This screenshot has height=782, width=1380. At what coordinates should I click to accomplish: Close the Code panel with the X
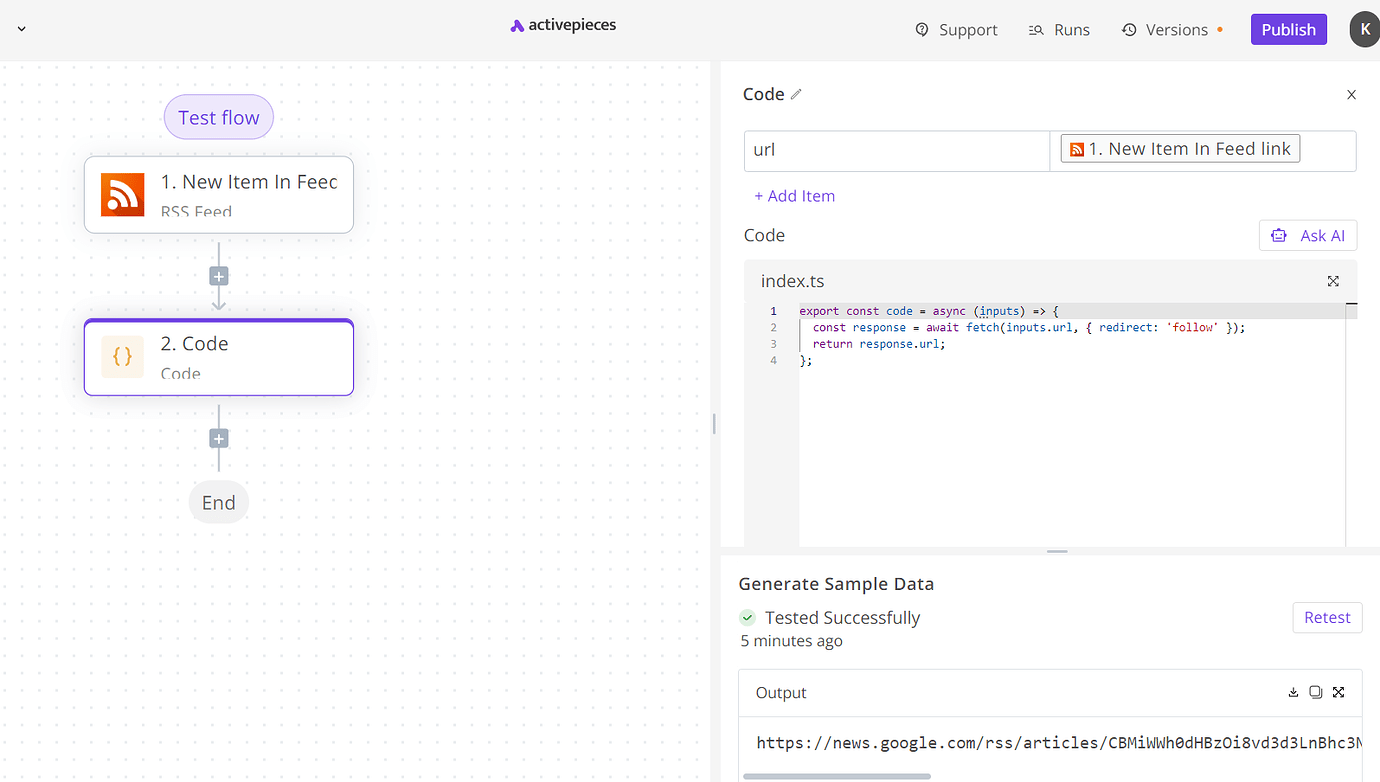1351,94
